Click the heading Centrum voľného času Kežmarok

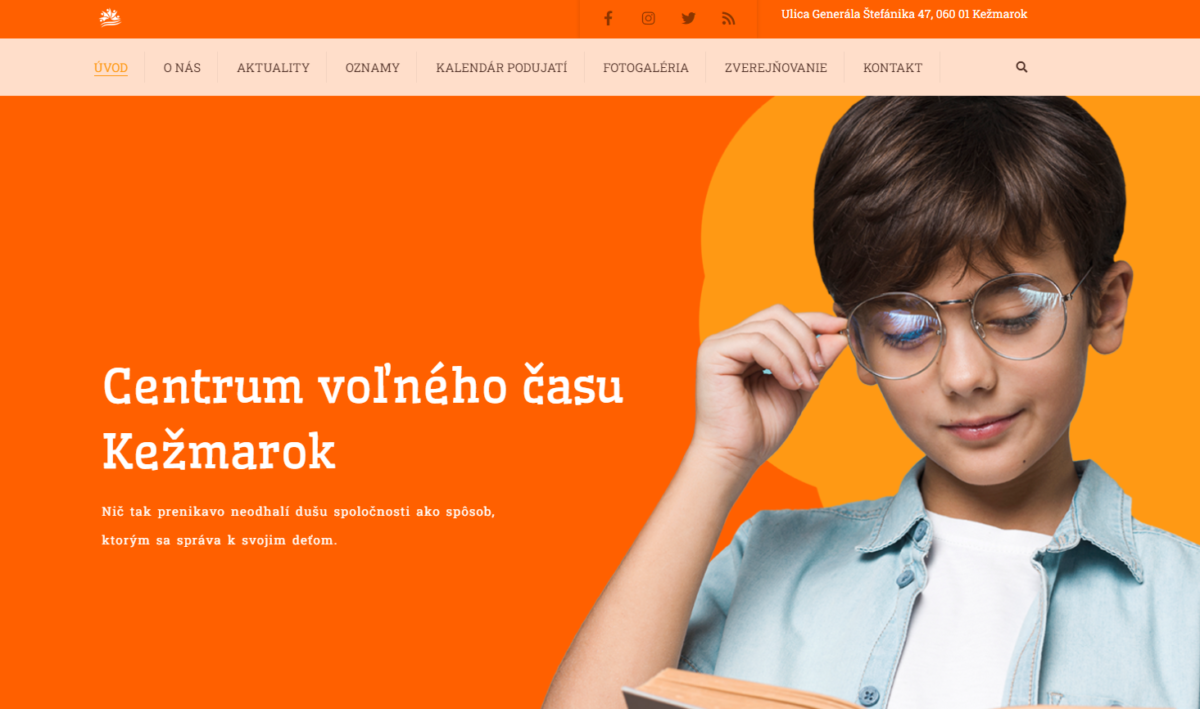pyautogui.click(x=362, y=418)
